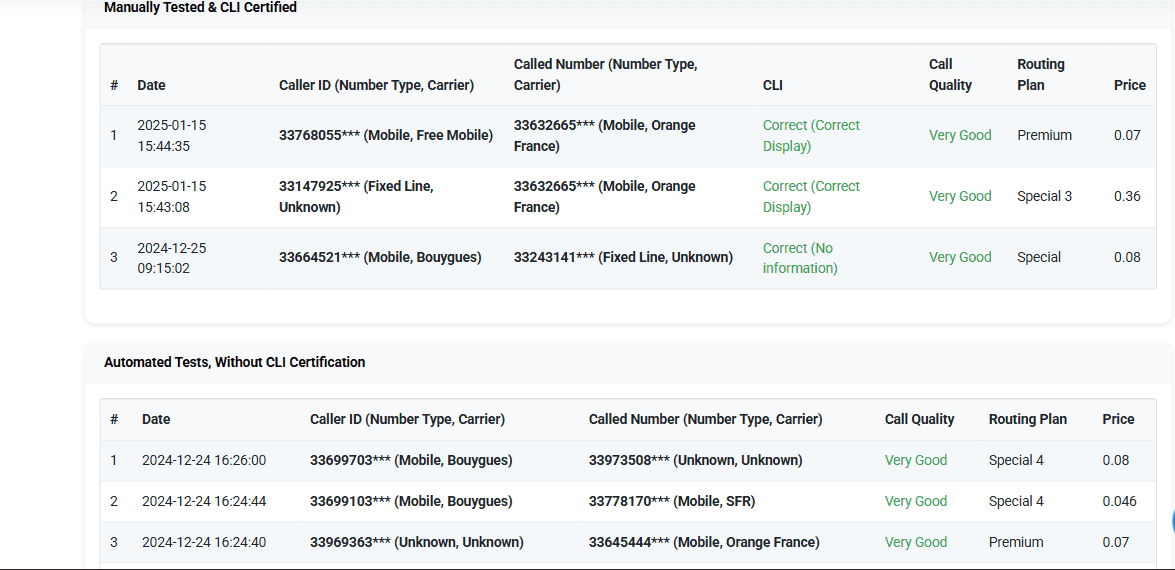This screenshot has height=570, width=1175.
Task: Click called number 33243141*** (Fixed Line, Unknown)
Action: [x=622, y=257]
